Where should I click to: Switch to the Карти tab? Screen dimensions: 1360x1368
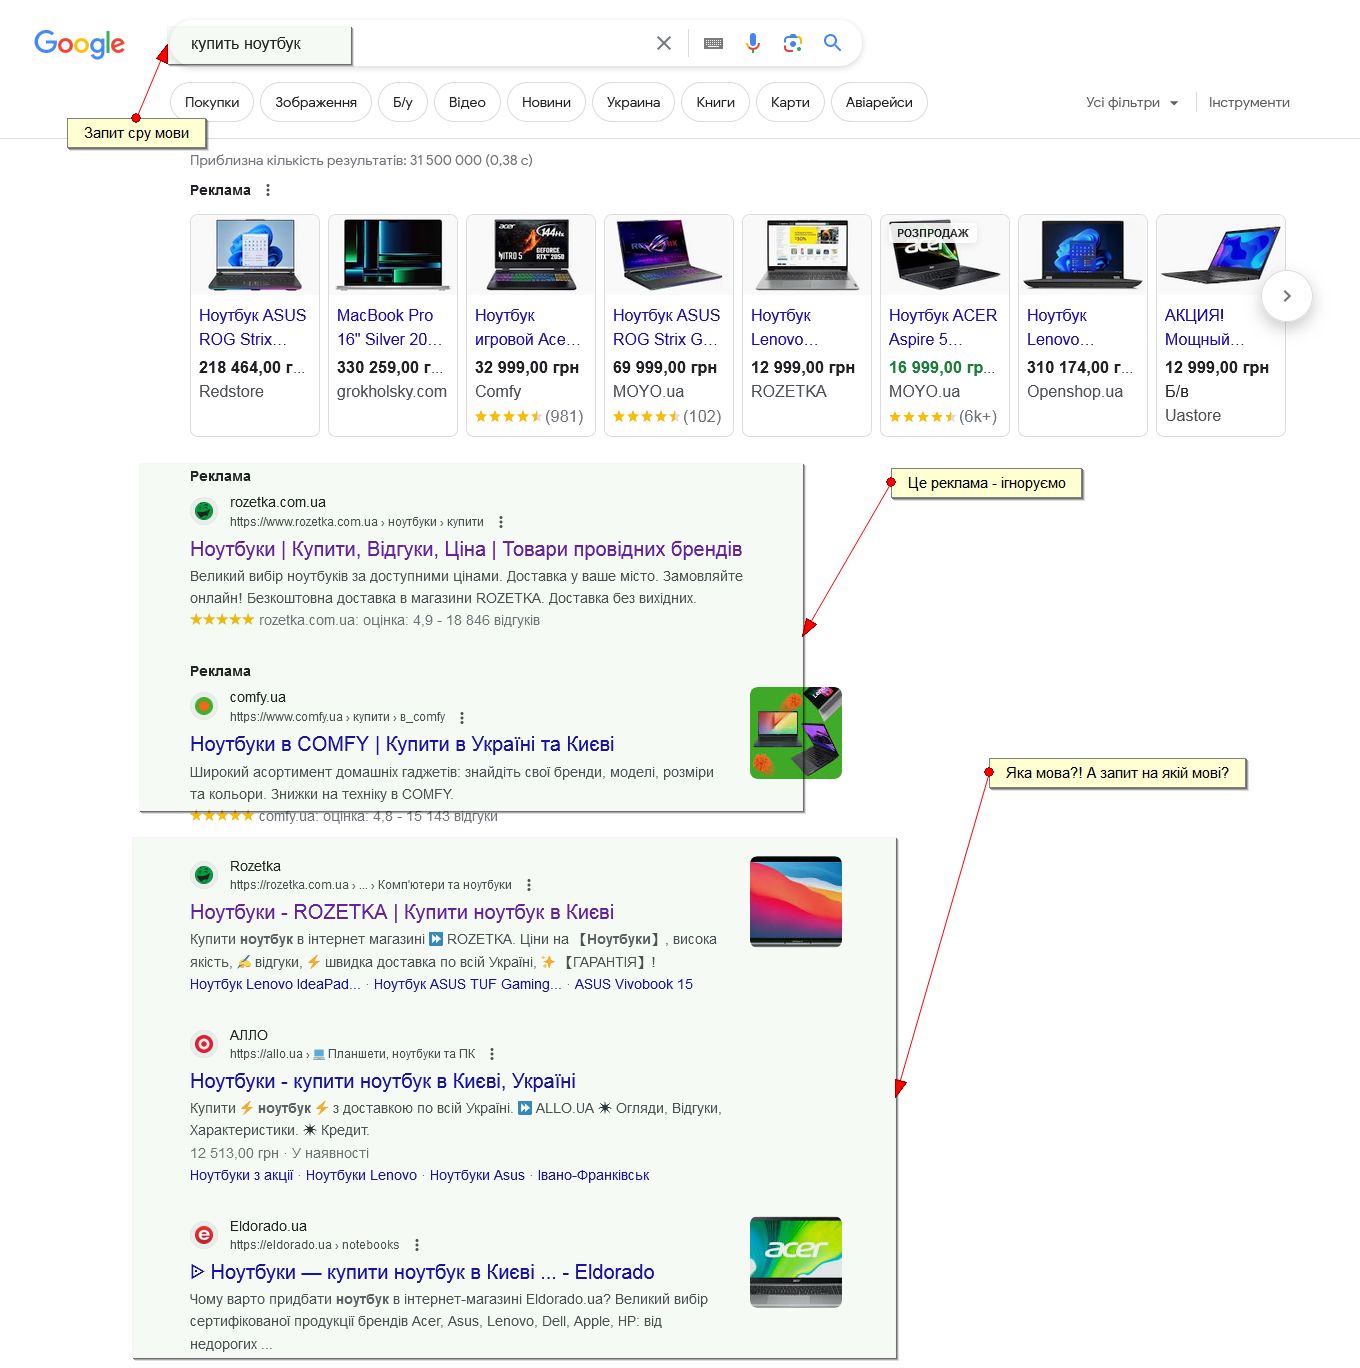pos(790,102)
